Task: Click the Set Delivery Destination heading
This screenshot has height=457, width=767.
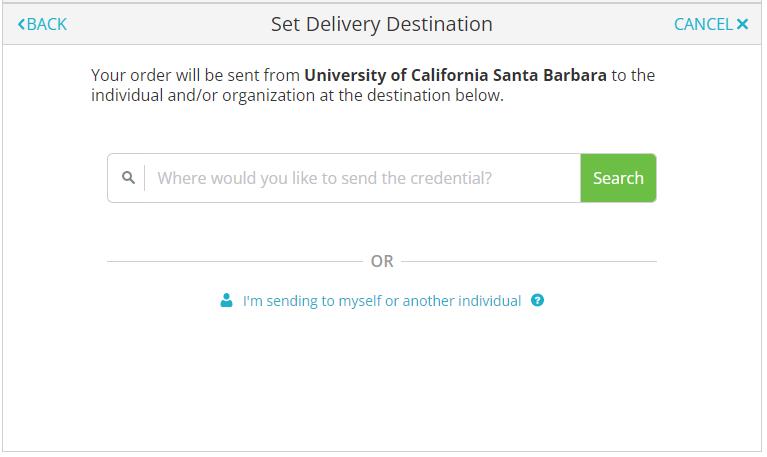Action: (x=382, y=24)
